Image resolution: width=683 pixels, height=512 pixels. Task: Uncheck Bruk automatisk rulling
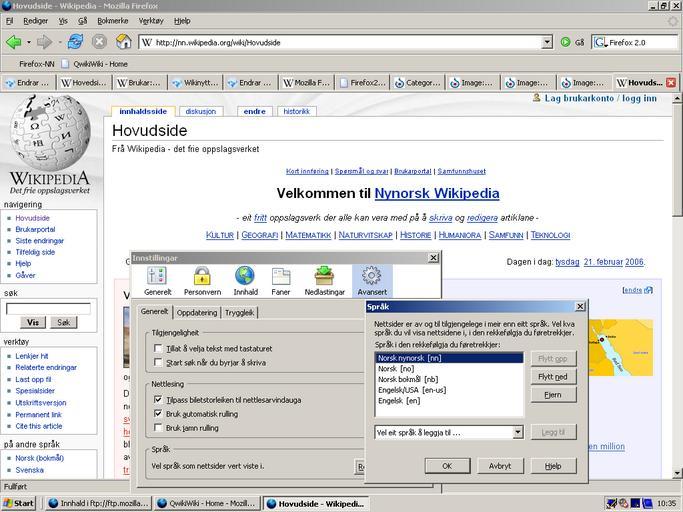[158, 414]
